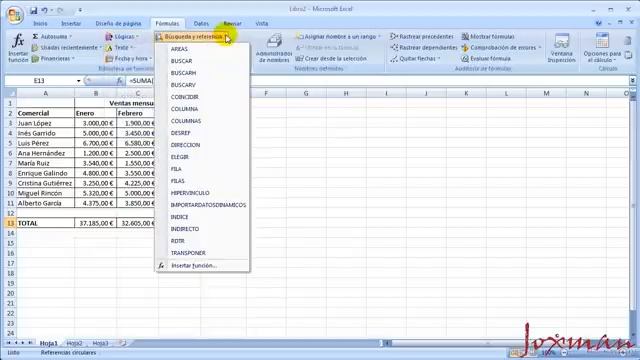
Task: Open the Name Box dropdown arrow
Action: 78,81
